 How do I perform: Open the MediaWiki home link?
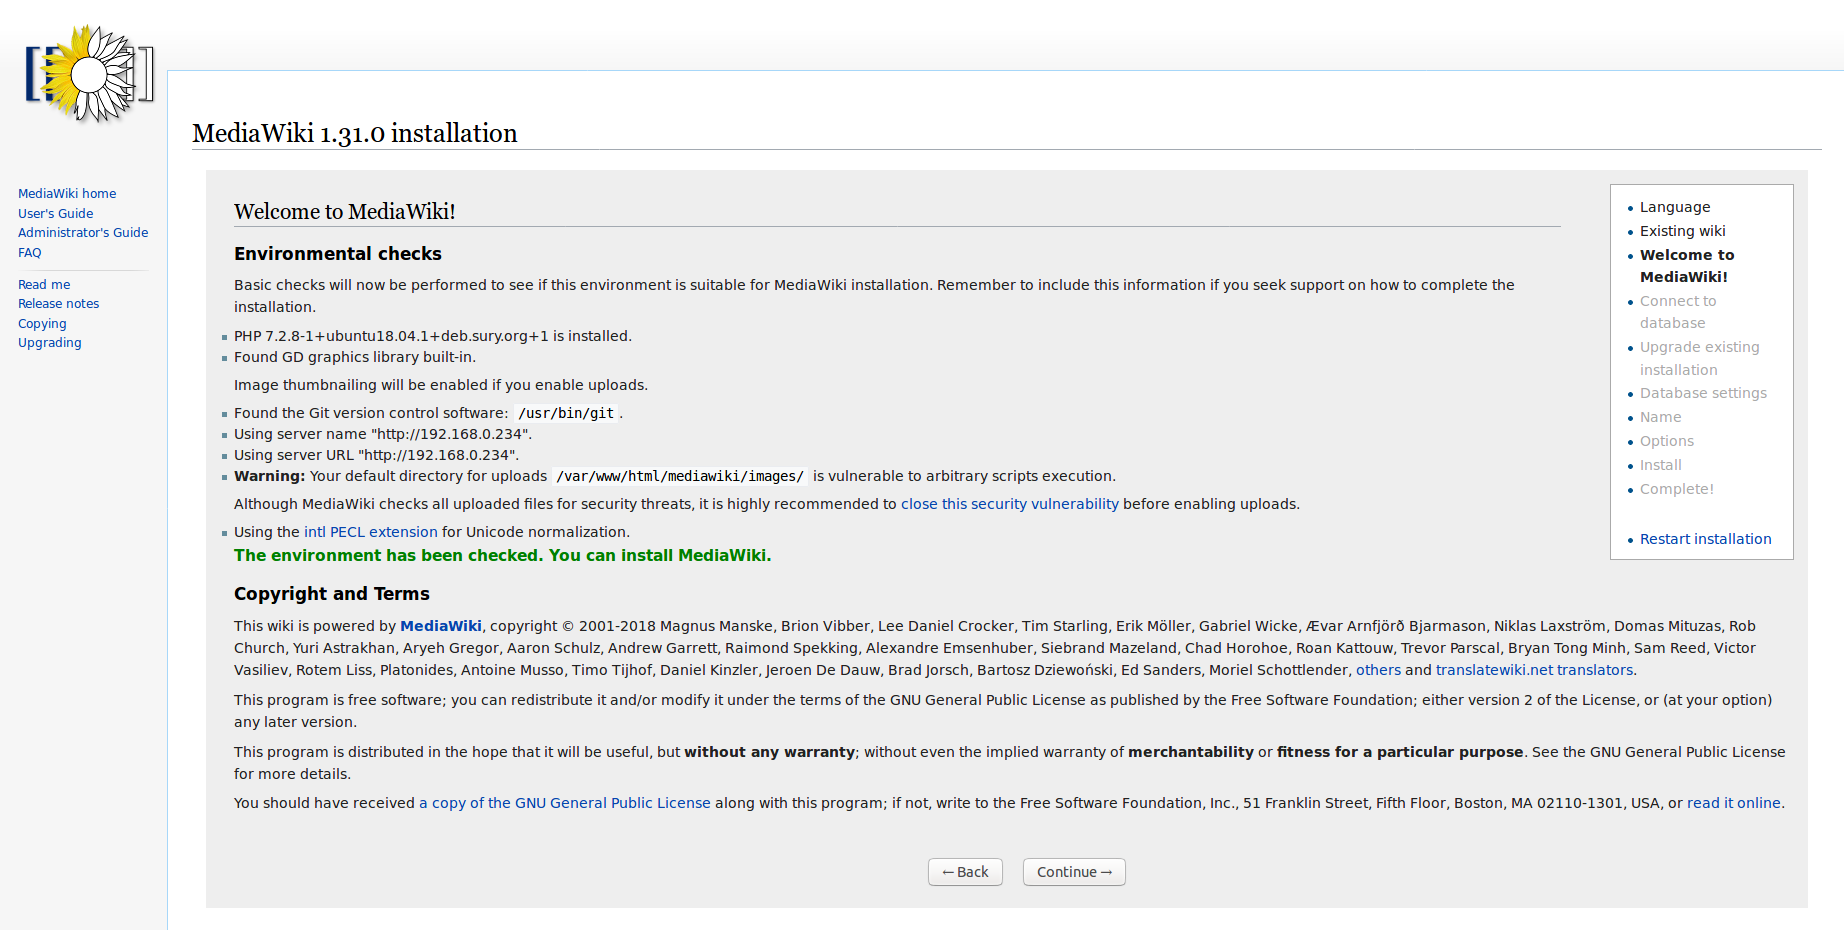[67, 194]
